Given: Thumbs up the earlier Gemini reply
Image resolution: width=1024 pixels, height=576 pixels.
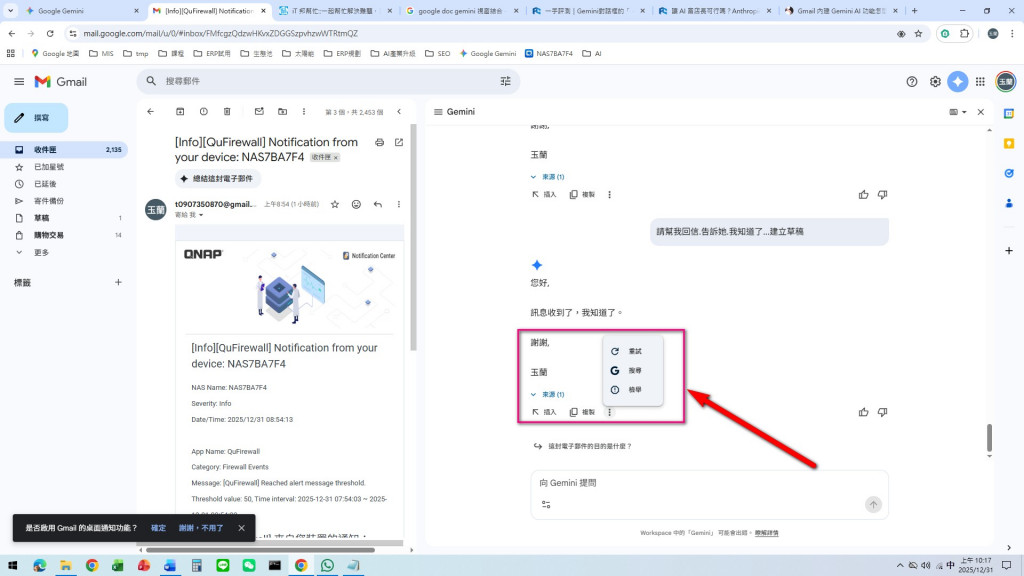Looking at the screenshot, I should coord(863,195).
